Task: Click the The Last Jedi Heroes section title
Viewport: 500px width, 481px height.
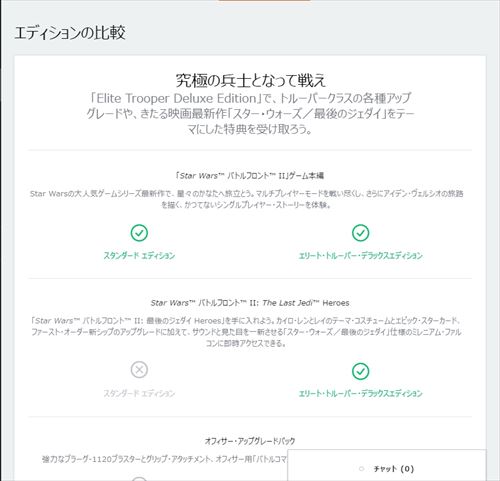Action: pos(250,303)
